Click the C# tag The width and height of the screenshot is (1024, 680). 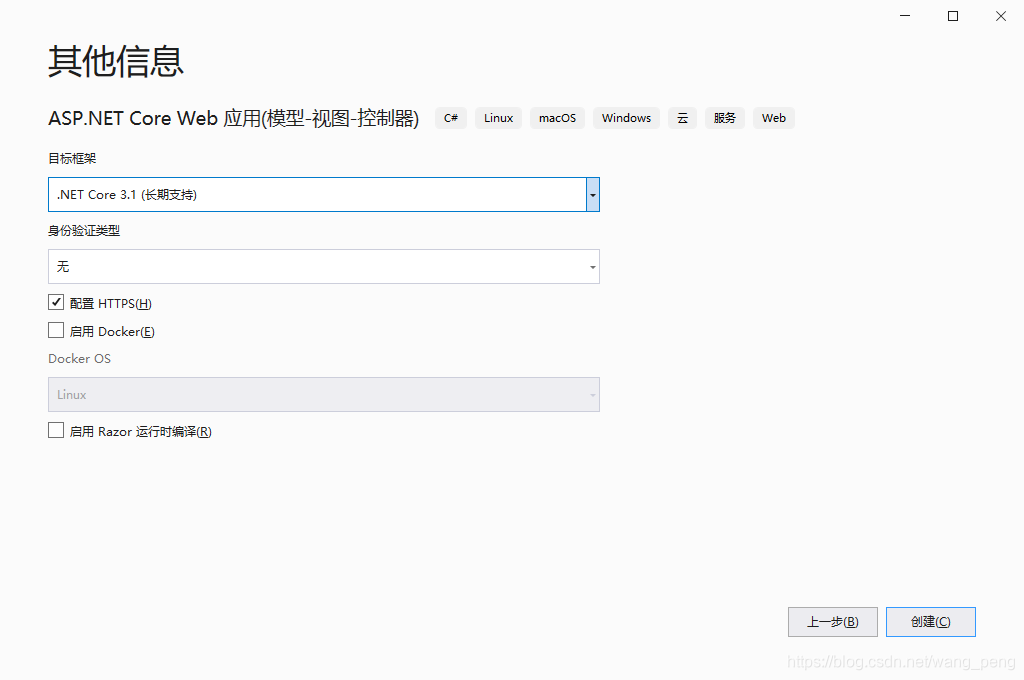tap(451, 118)
